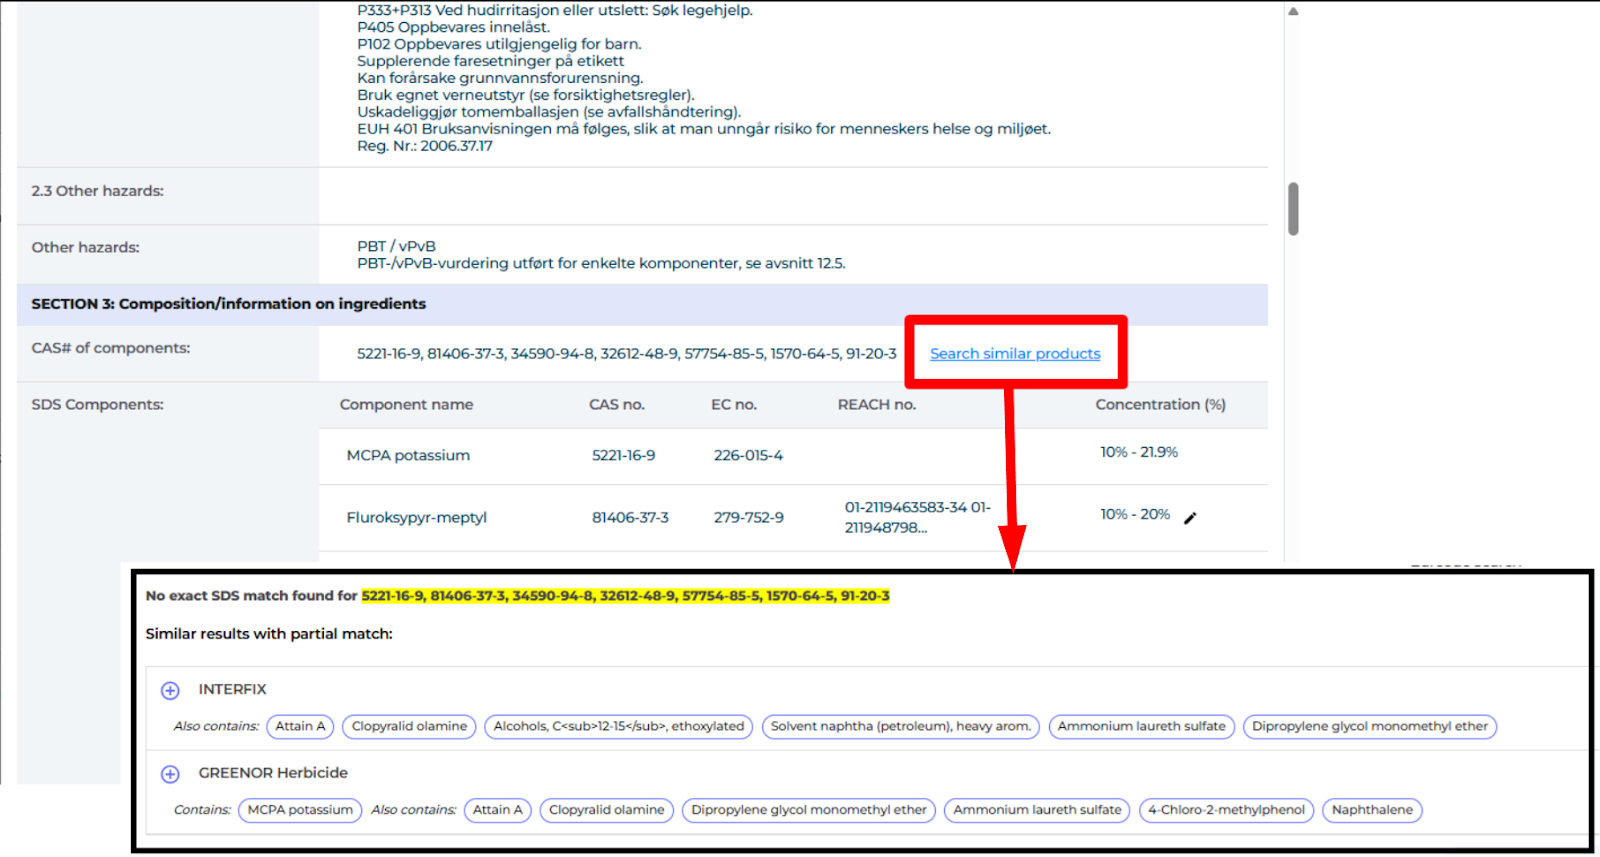Select Clopyralid olamine tag under INTERFIX
Image resolution: width=1600 pixels, height=857 pixels.
tap(409, 727)
